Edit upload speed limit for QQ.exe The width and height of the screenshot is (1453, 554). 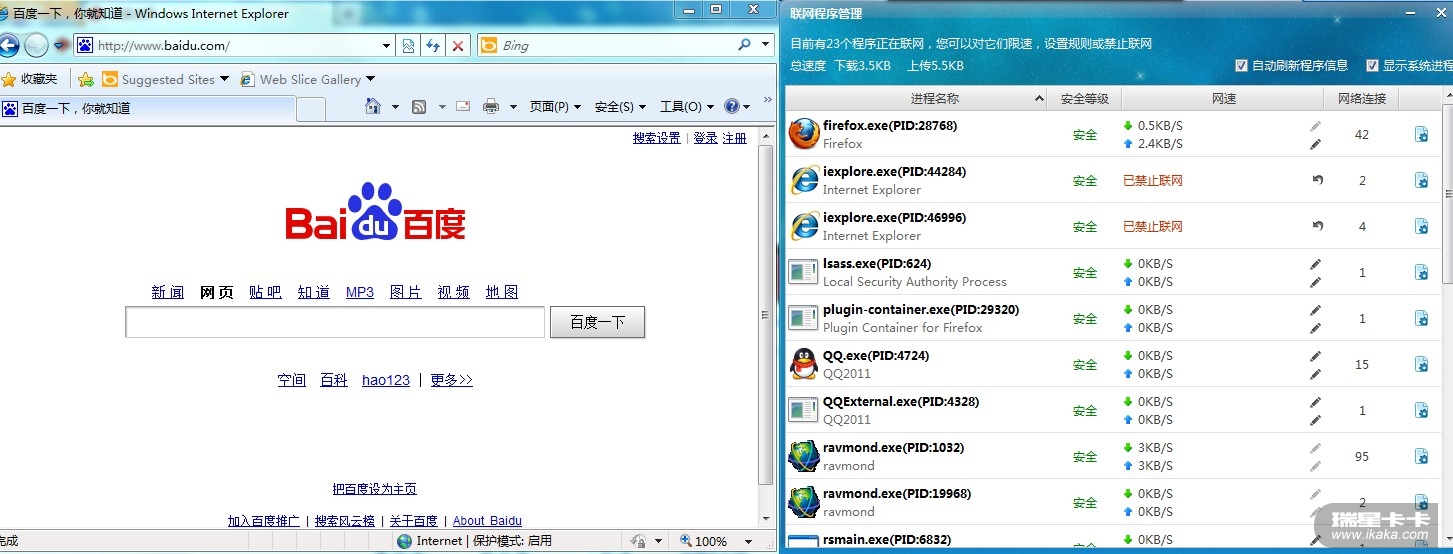pos(1315,374)
